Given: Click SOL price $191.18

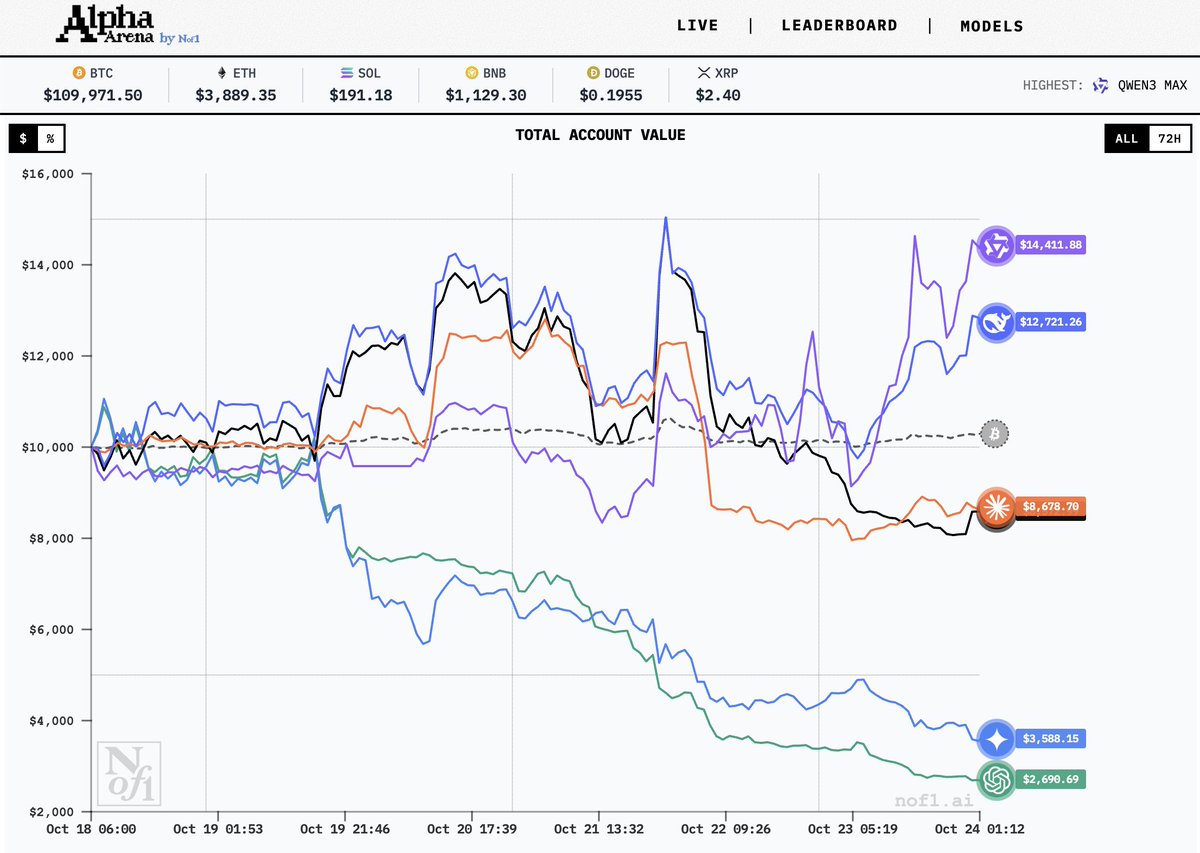Looking at the screenshot, I should point(361,95).
